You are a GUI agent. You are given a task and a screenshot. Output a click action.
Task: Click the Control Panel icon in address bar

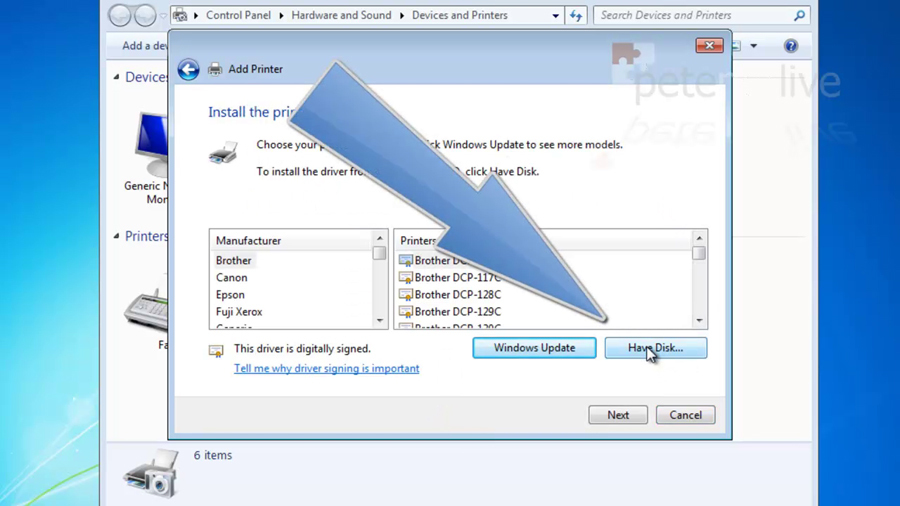tap(180, 15)
